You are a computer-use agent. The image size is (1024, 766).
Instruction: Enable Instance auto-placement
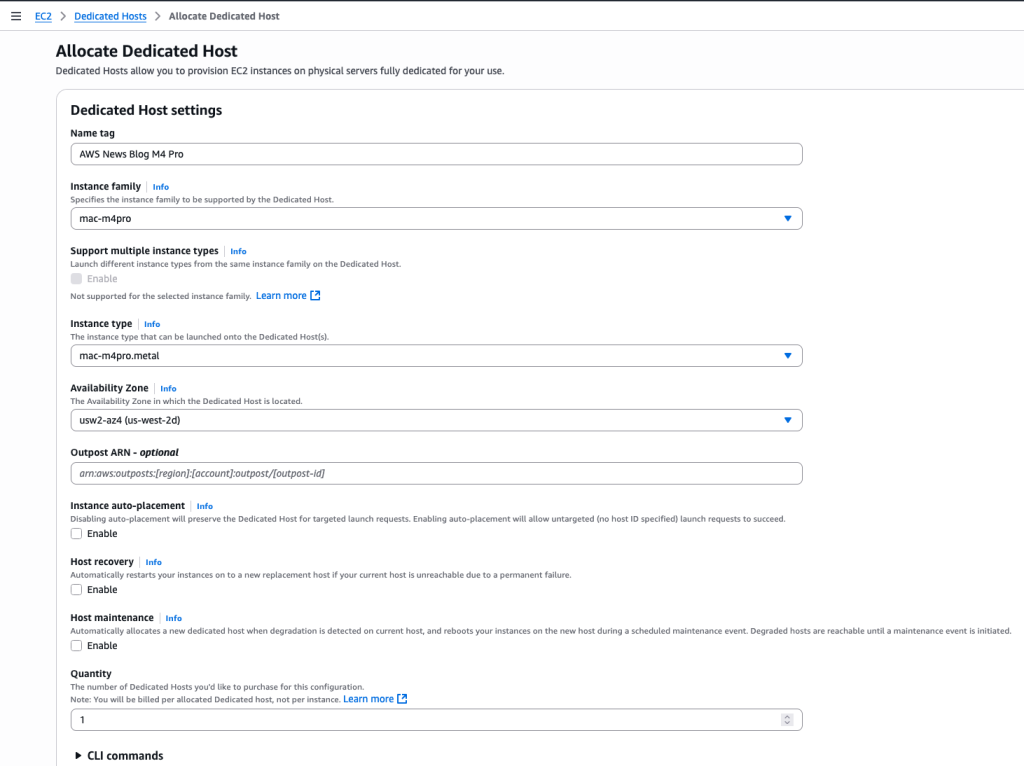point(76,533)
